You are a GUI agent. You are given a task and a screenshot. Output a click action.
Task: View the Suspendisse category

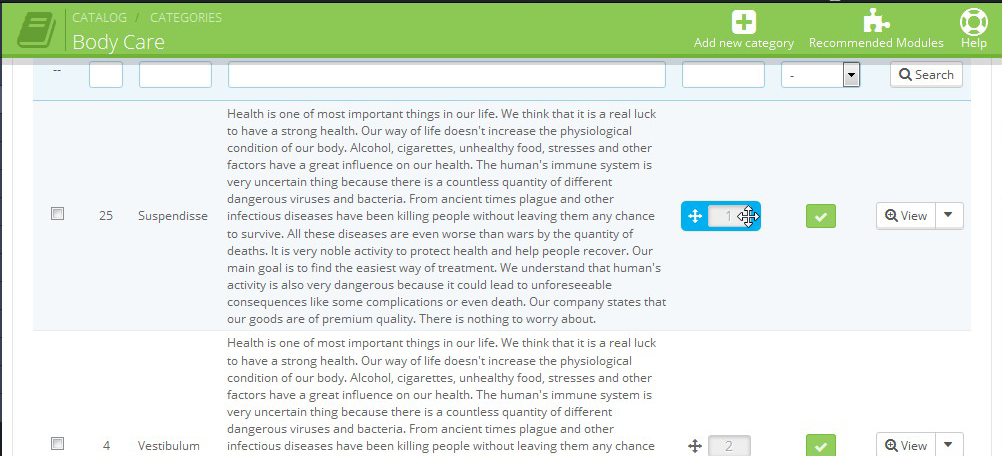point(906,216)
